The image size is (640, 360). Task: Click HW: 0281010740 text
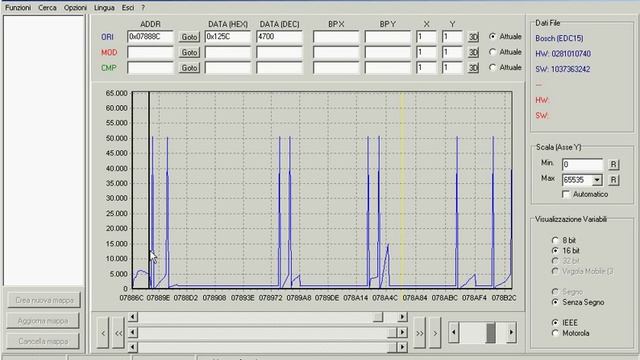563,54
